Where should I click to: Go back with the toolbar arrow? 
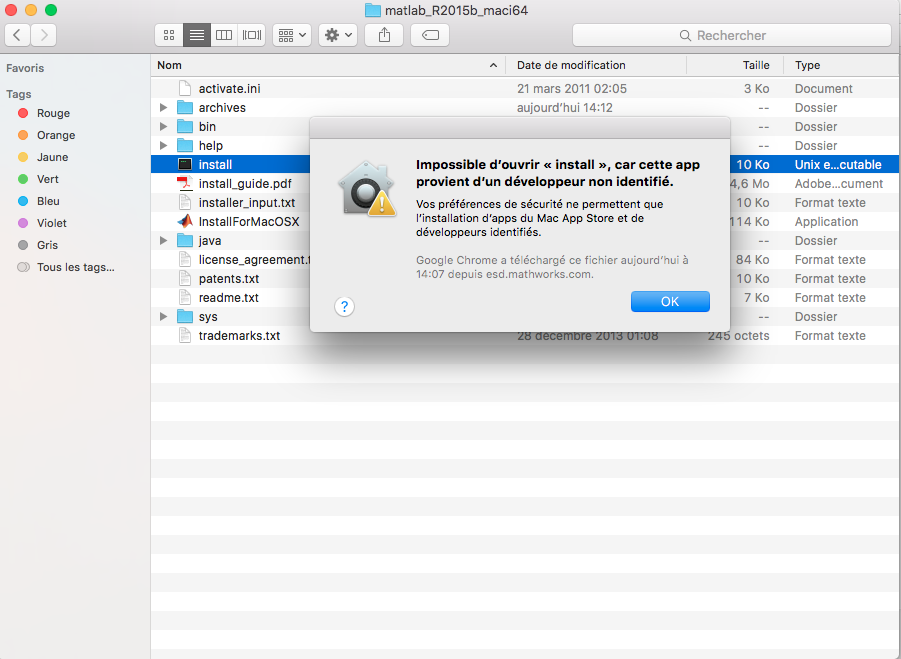[x=18, y=35]
